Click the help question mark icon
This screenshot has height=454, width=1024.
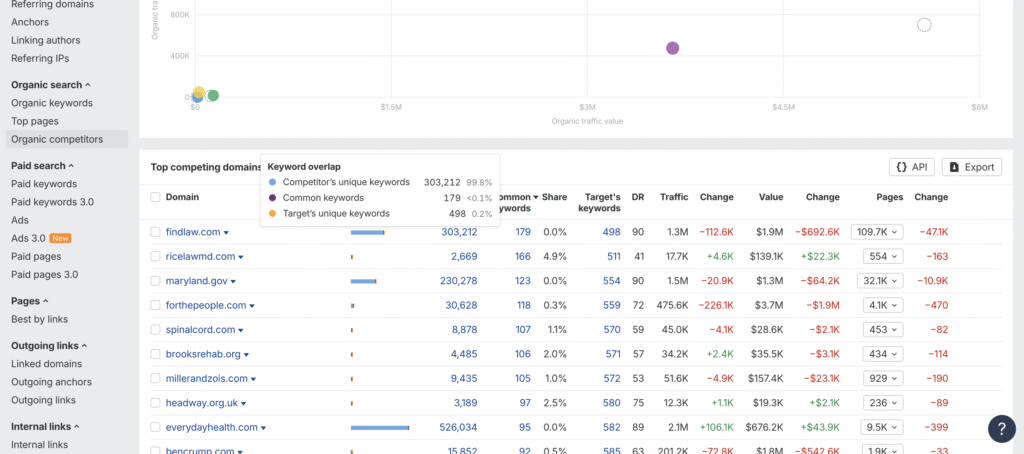1001,428
